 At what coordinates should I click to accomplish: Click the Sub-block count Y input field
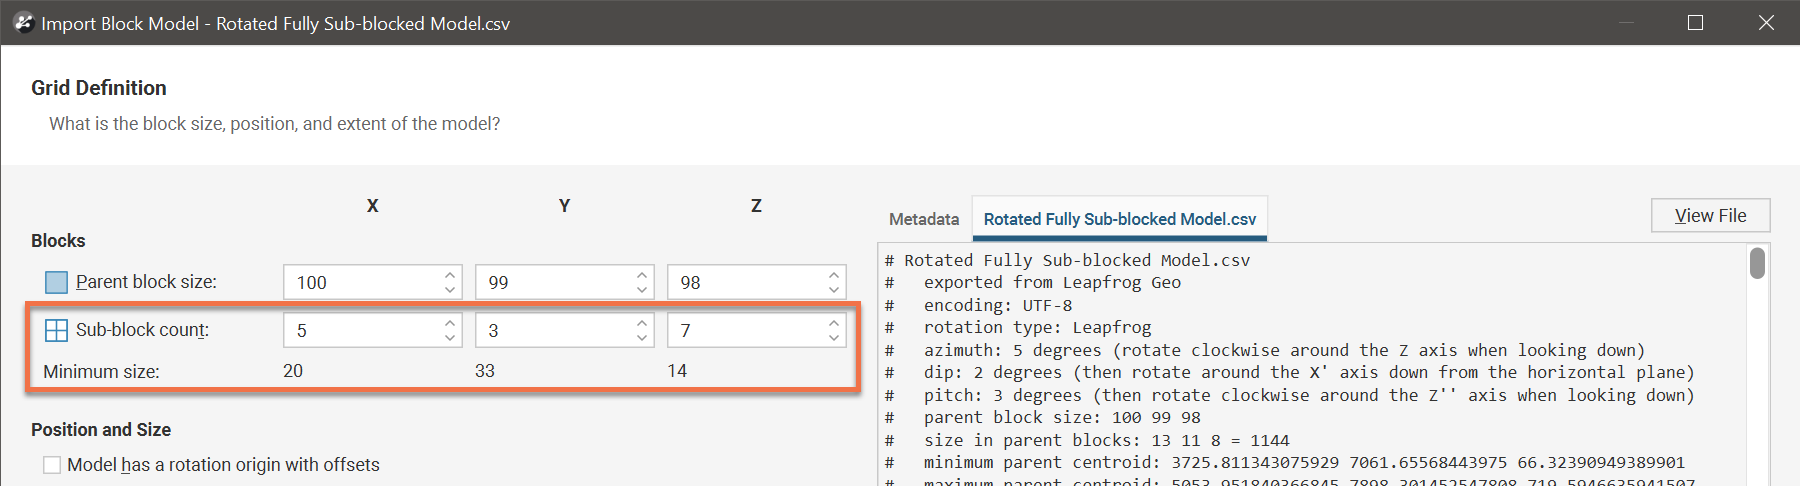pyautogui.click(x=554, y=330)
